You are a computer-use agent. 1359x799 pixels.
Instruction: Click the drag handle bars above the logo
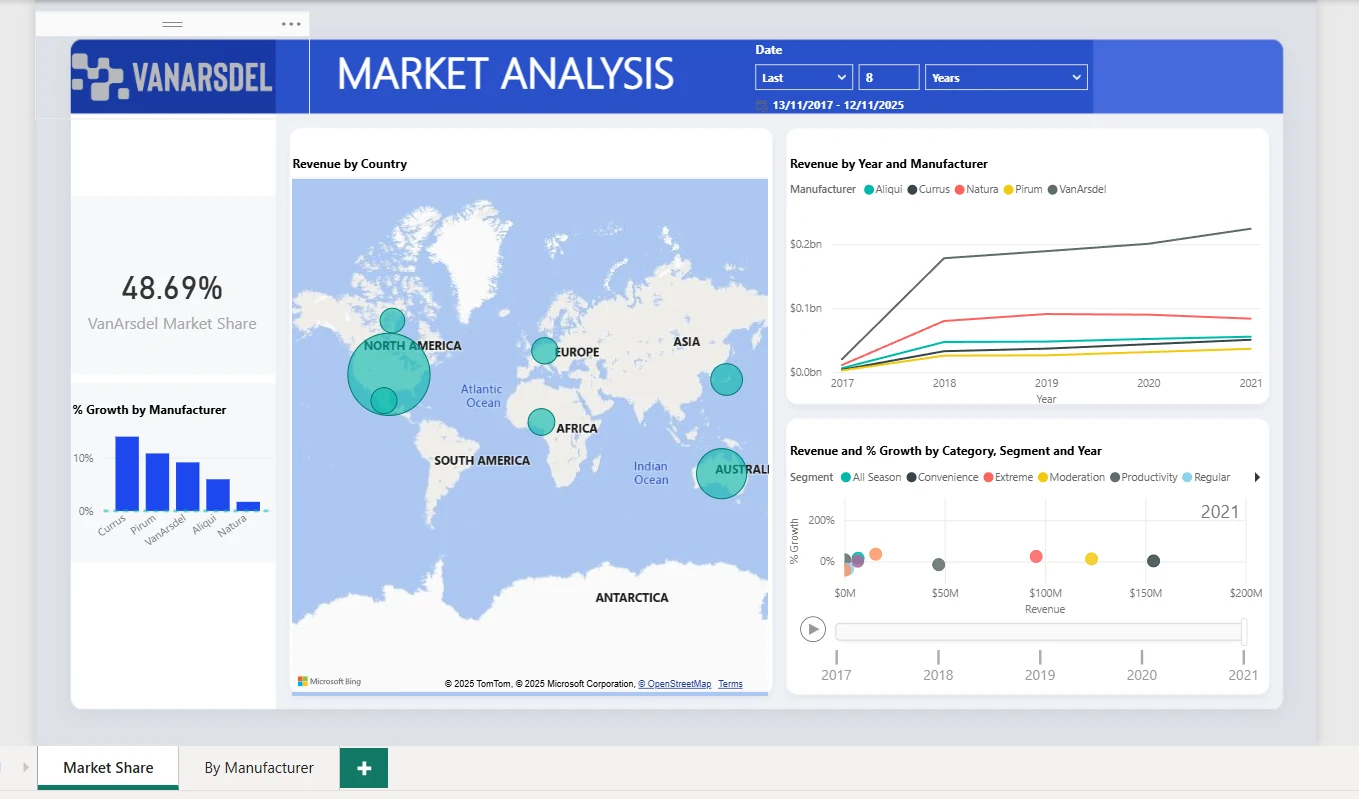(173, 24)
